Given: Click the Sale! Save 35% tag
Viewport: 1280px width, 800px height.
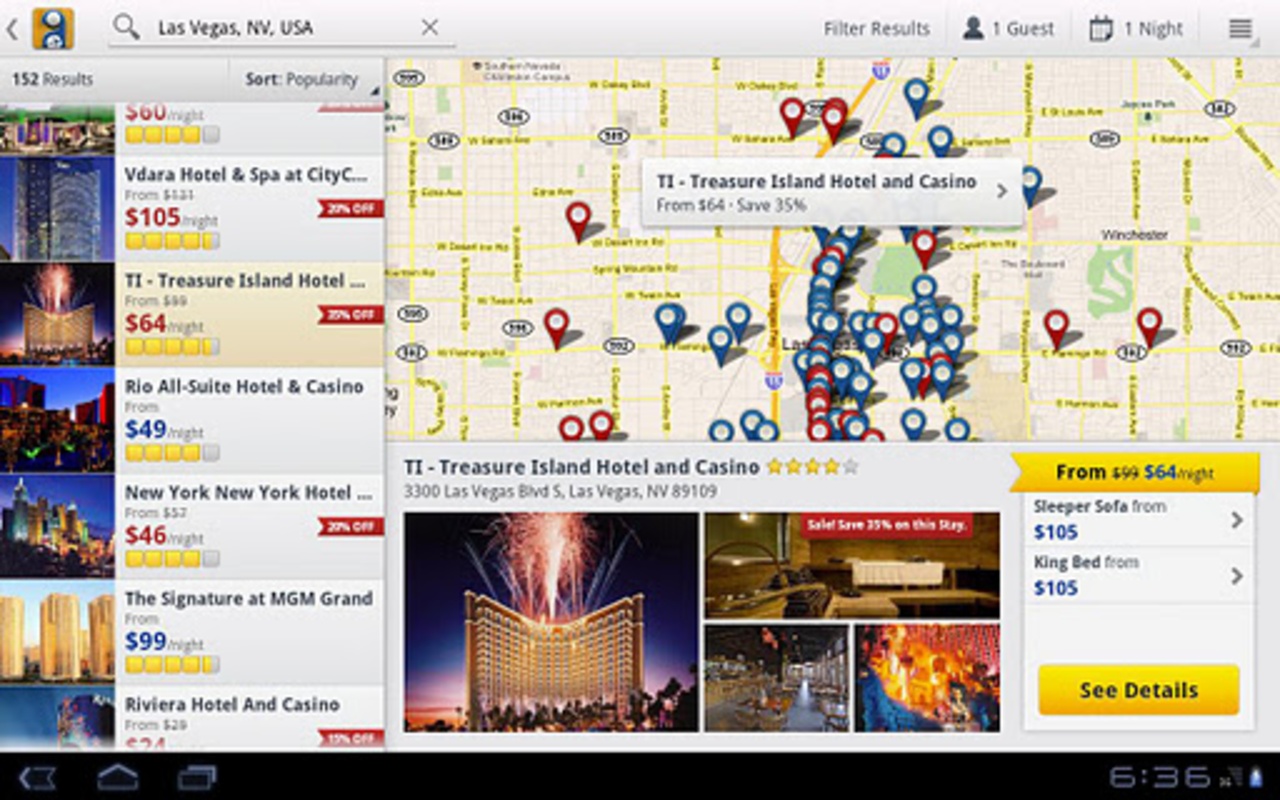Looking at the screenshot, I should point(886,525).
